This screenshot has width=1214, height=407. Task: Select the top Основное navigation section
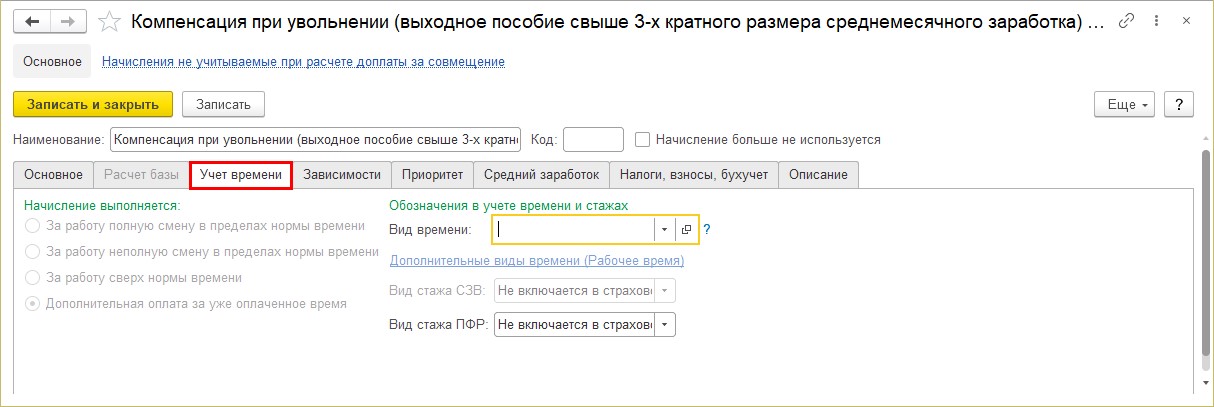point(52,62)
